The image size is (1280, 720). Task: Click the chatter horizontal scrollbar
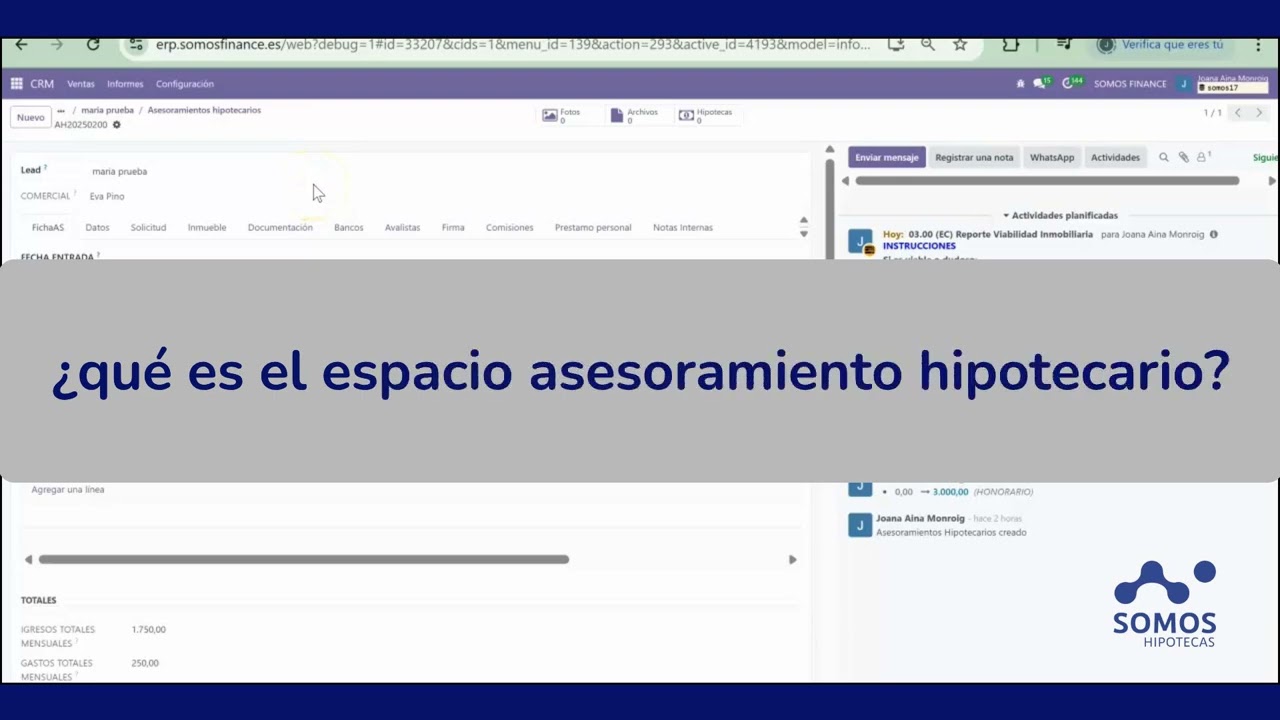1047,181
